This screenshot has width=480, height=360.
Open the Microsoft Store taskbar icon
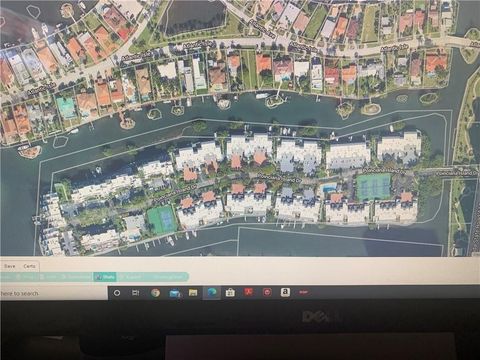click(x=230, y=293)
